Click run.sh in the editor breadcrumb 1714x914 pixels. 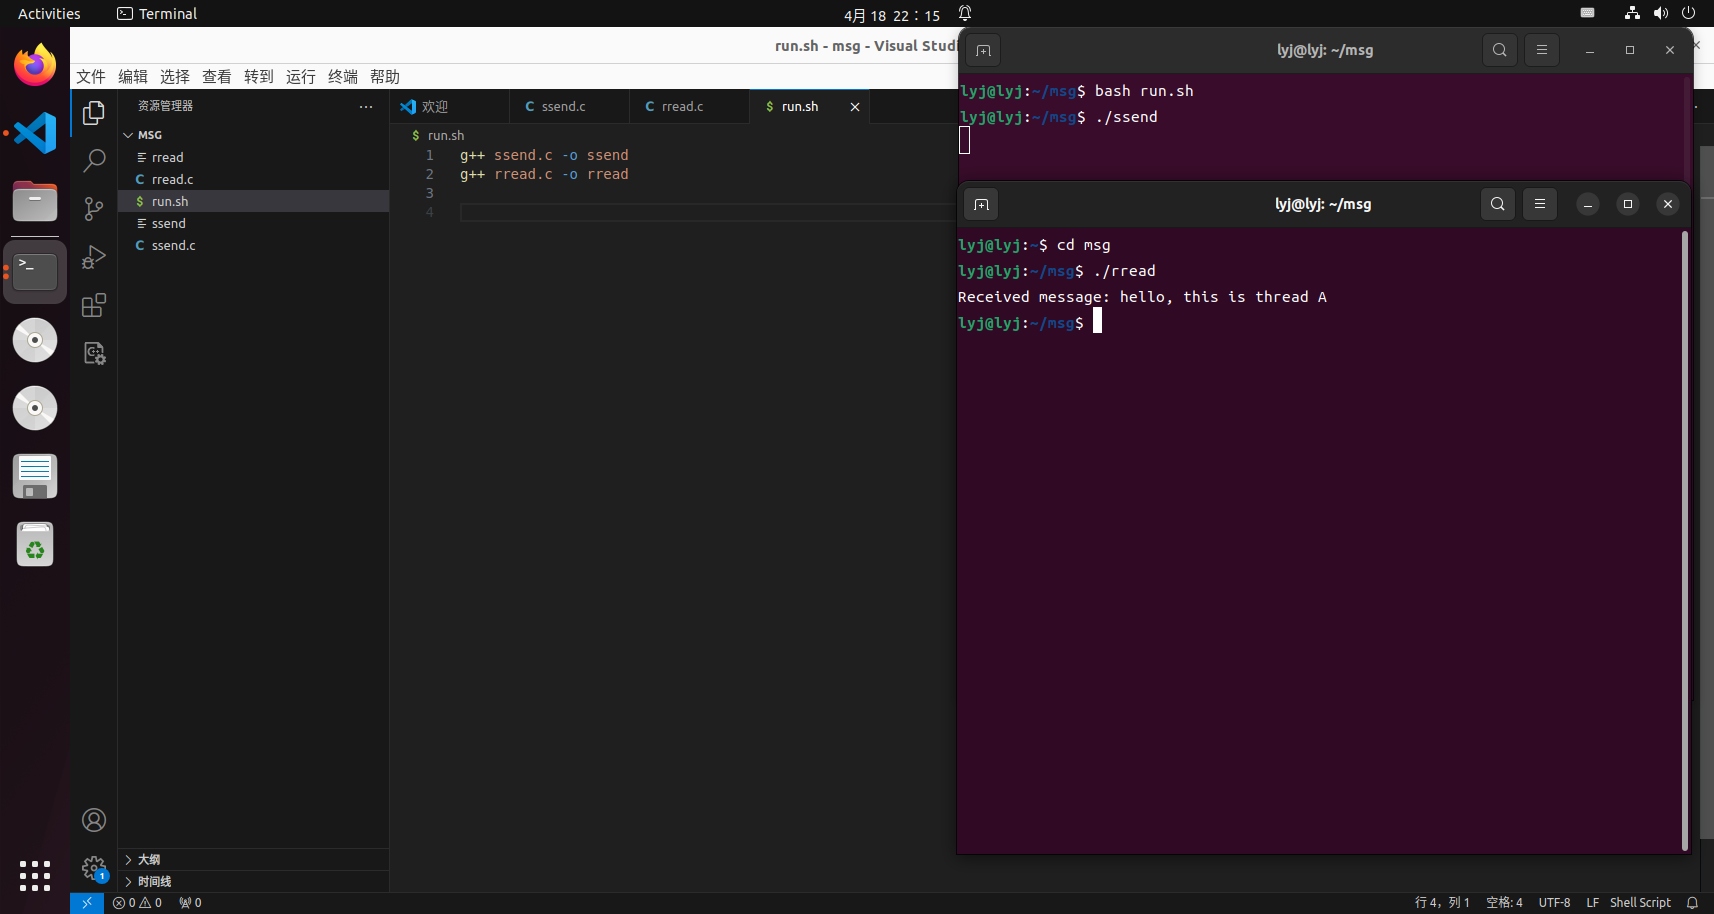[x=445, y=136]
